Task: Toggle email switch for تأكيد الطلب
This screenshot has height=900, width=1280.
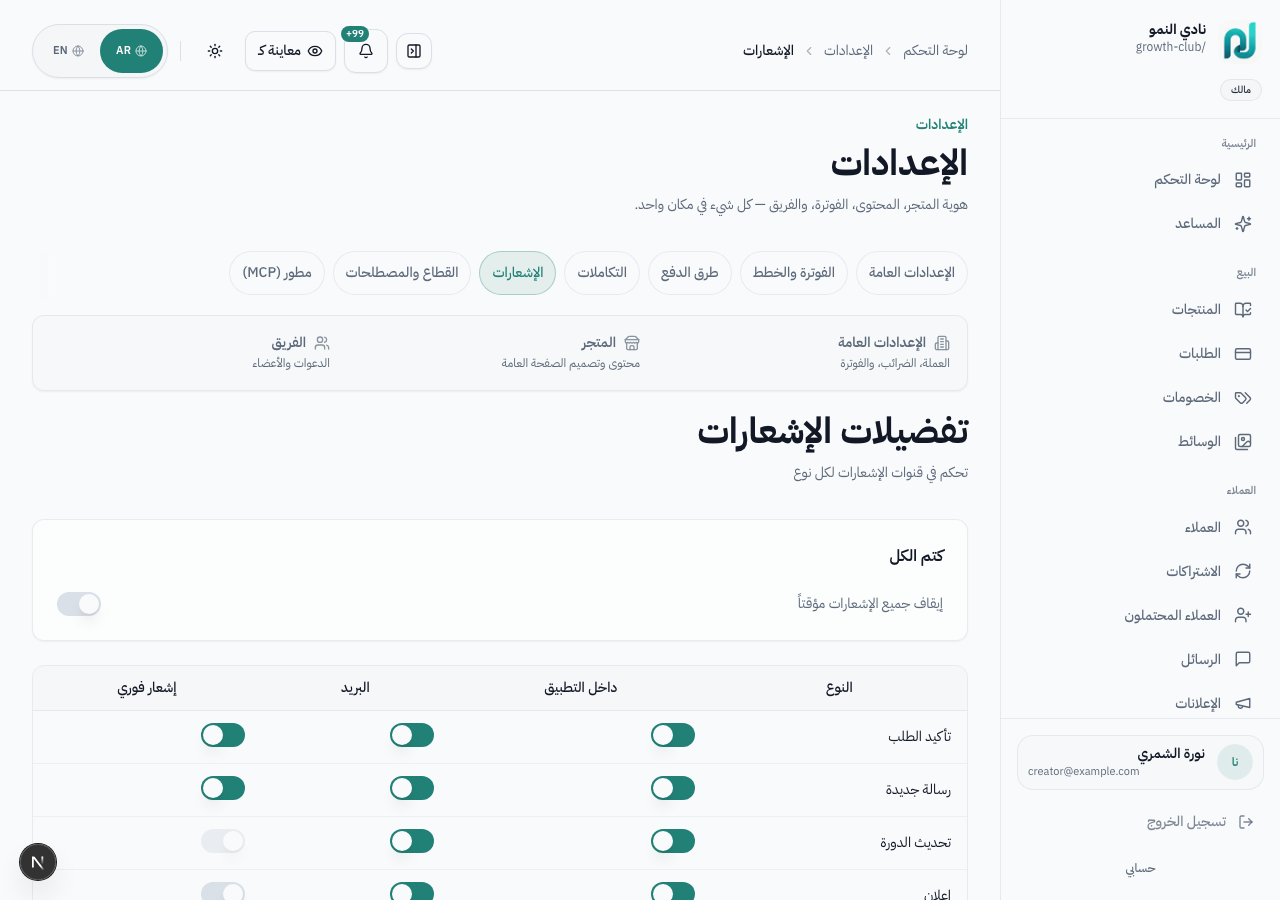Action: click(x=412, y=736)
